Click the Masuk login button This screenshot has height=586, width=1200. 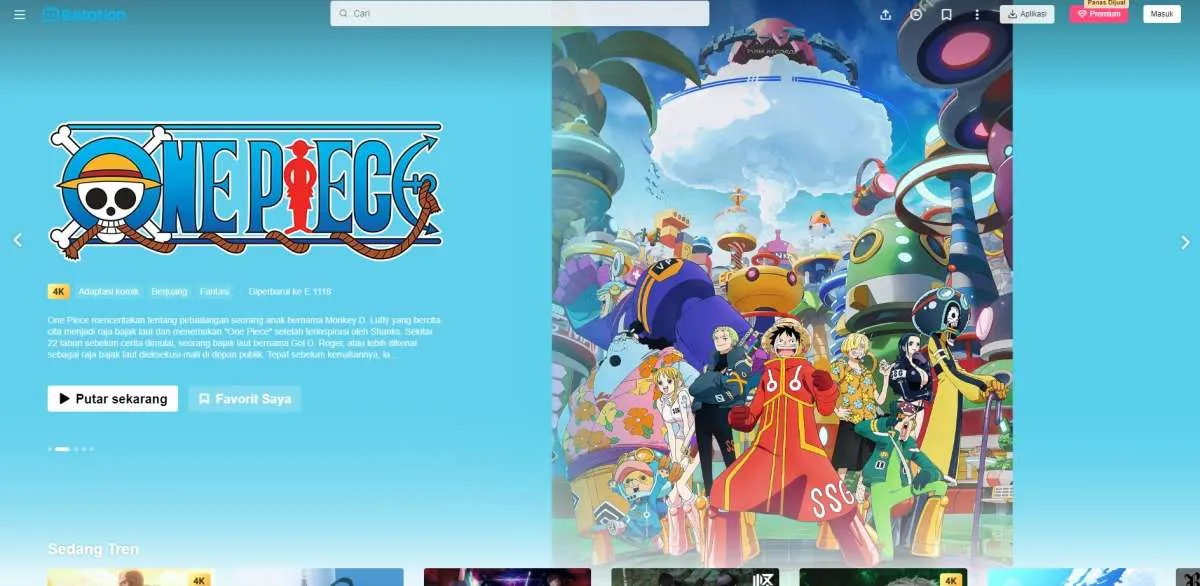(1161, 14)
